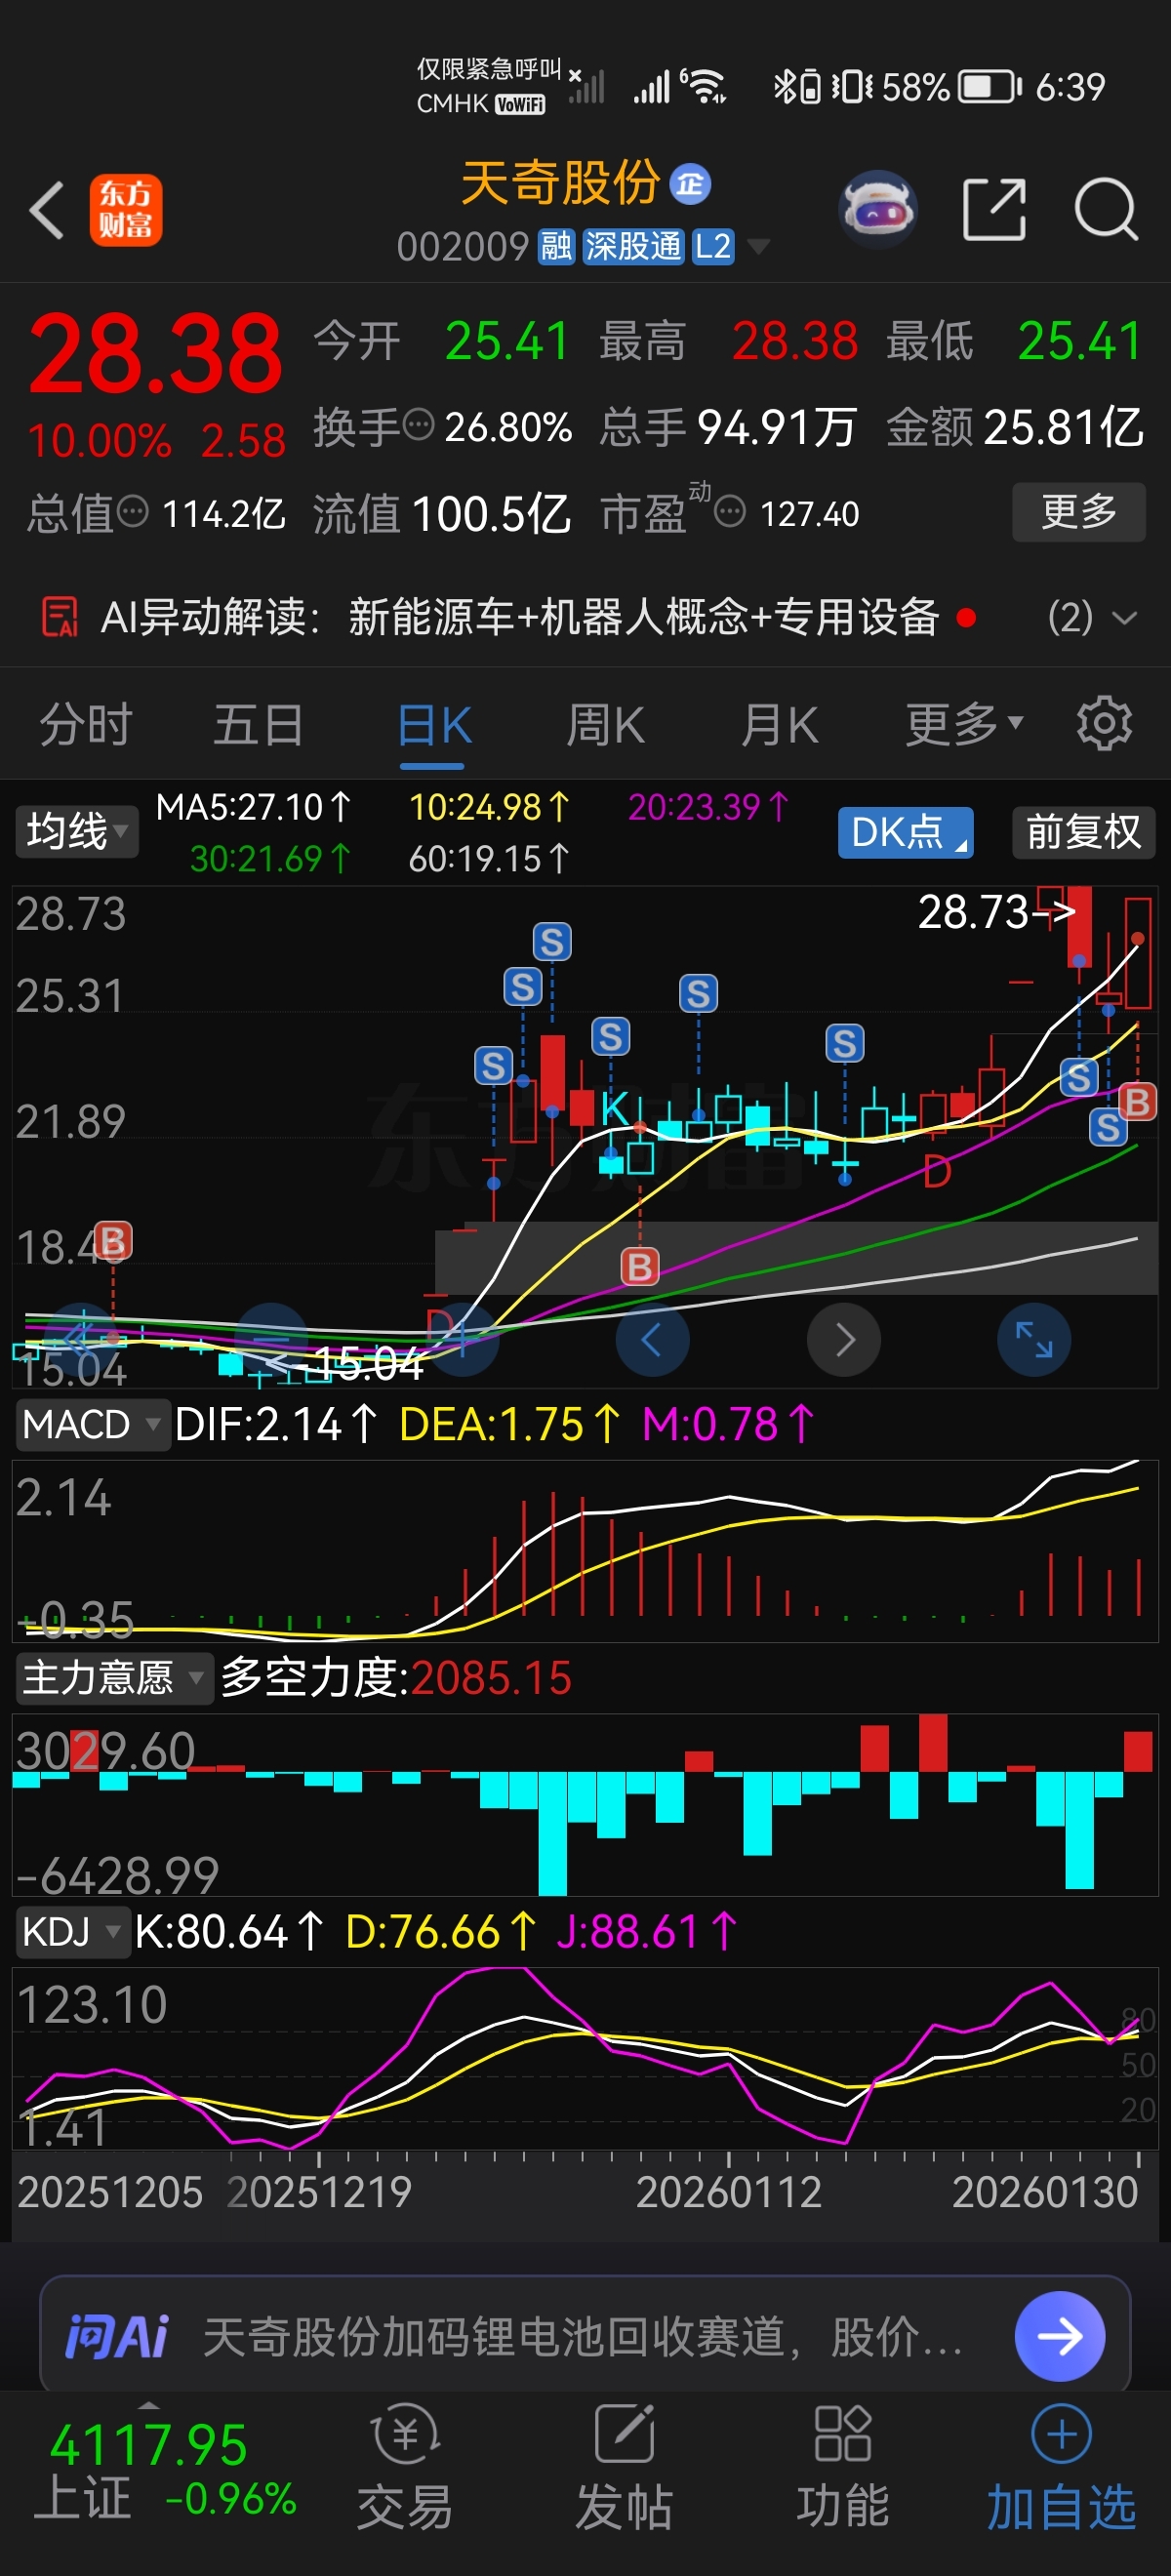1171x2576 pixels.
Task: Submit the 问AI query arrow button
Action: (1060, 2336)
